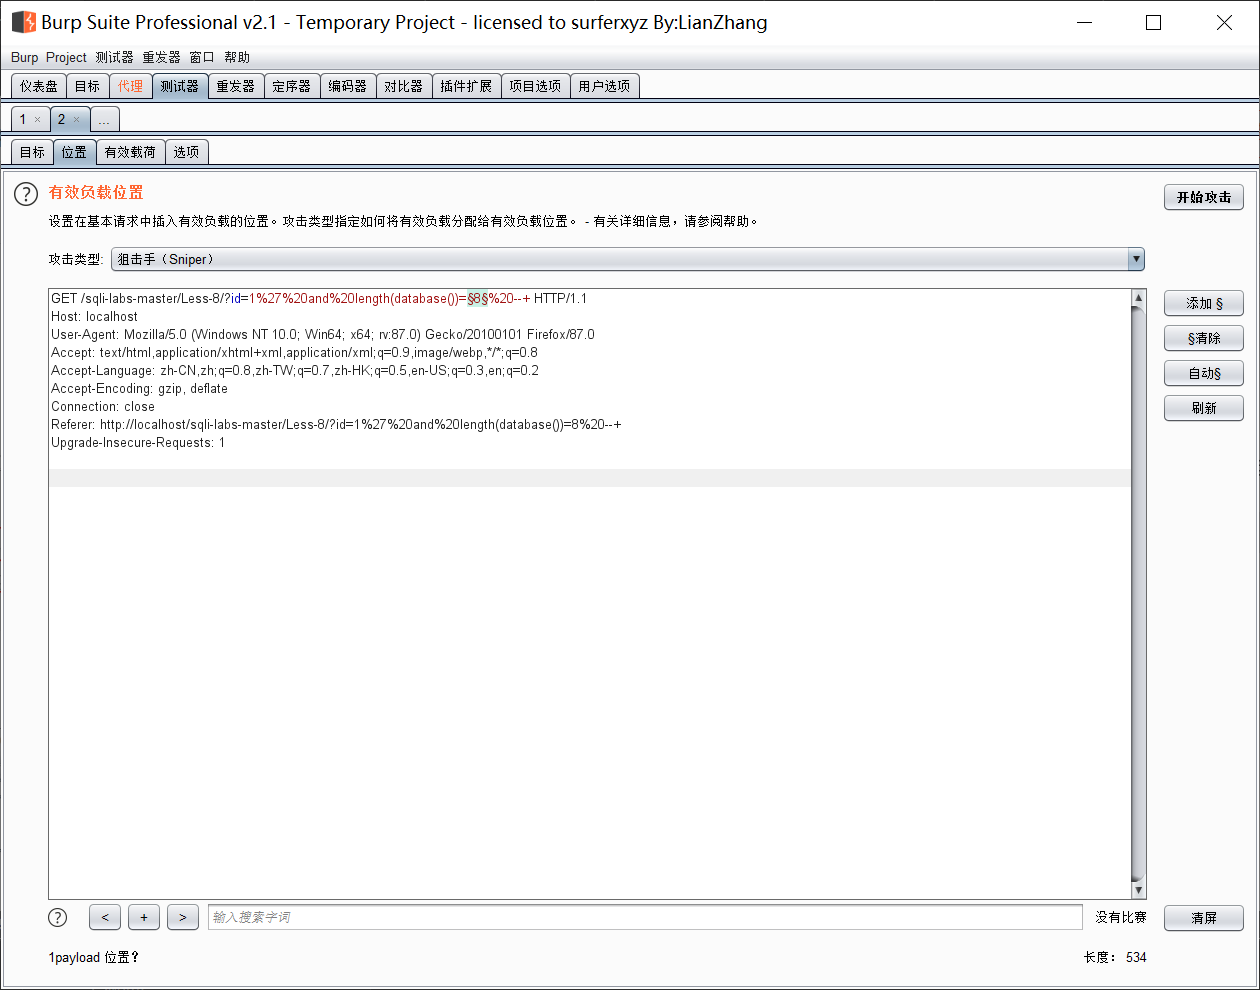Select the 位置 sub-tab

[x=74, y=152]
